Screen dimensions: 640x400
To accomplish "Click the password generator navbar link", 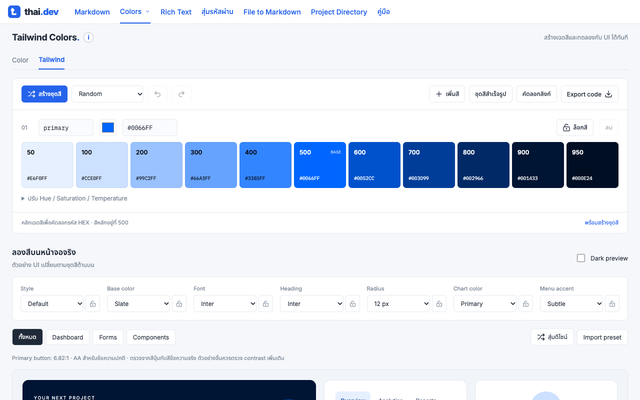I will [x=217, y=12].
